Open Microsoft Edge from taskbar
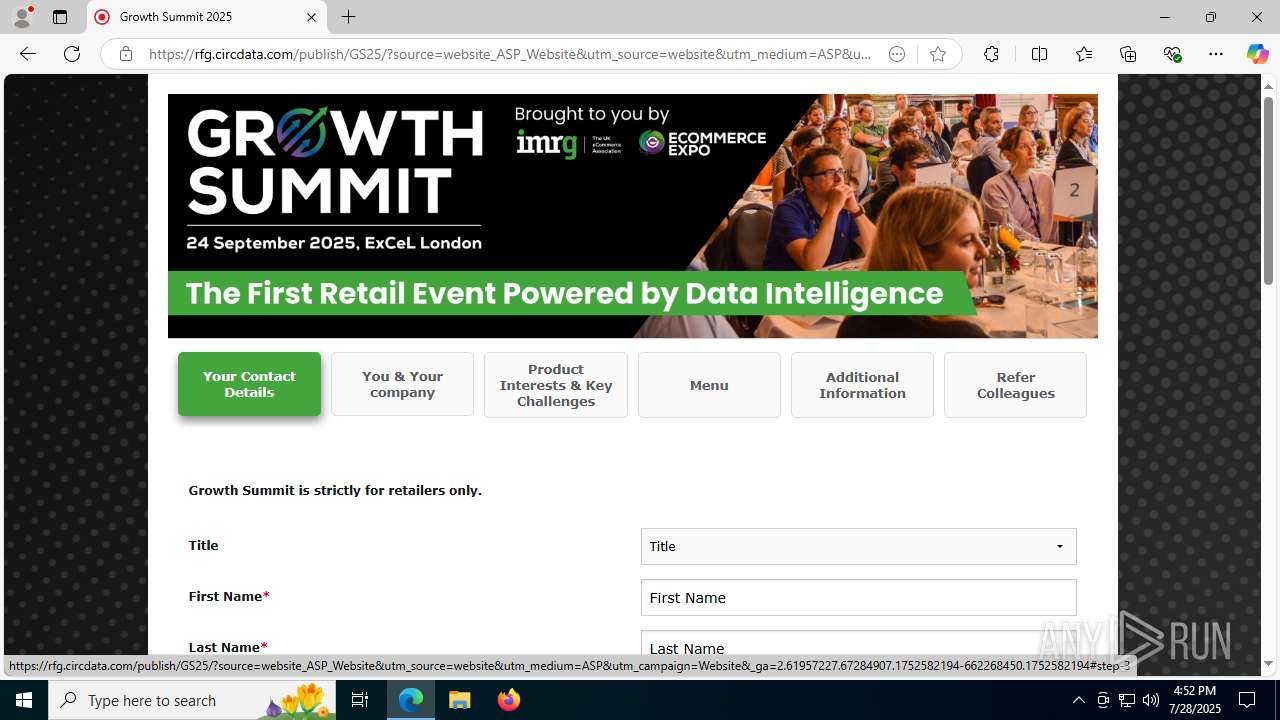This screenshot has height=720, width=1280. click(x=411, y=700)
